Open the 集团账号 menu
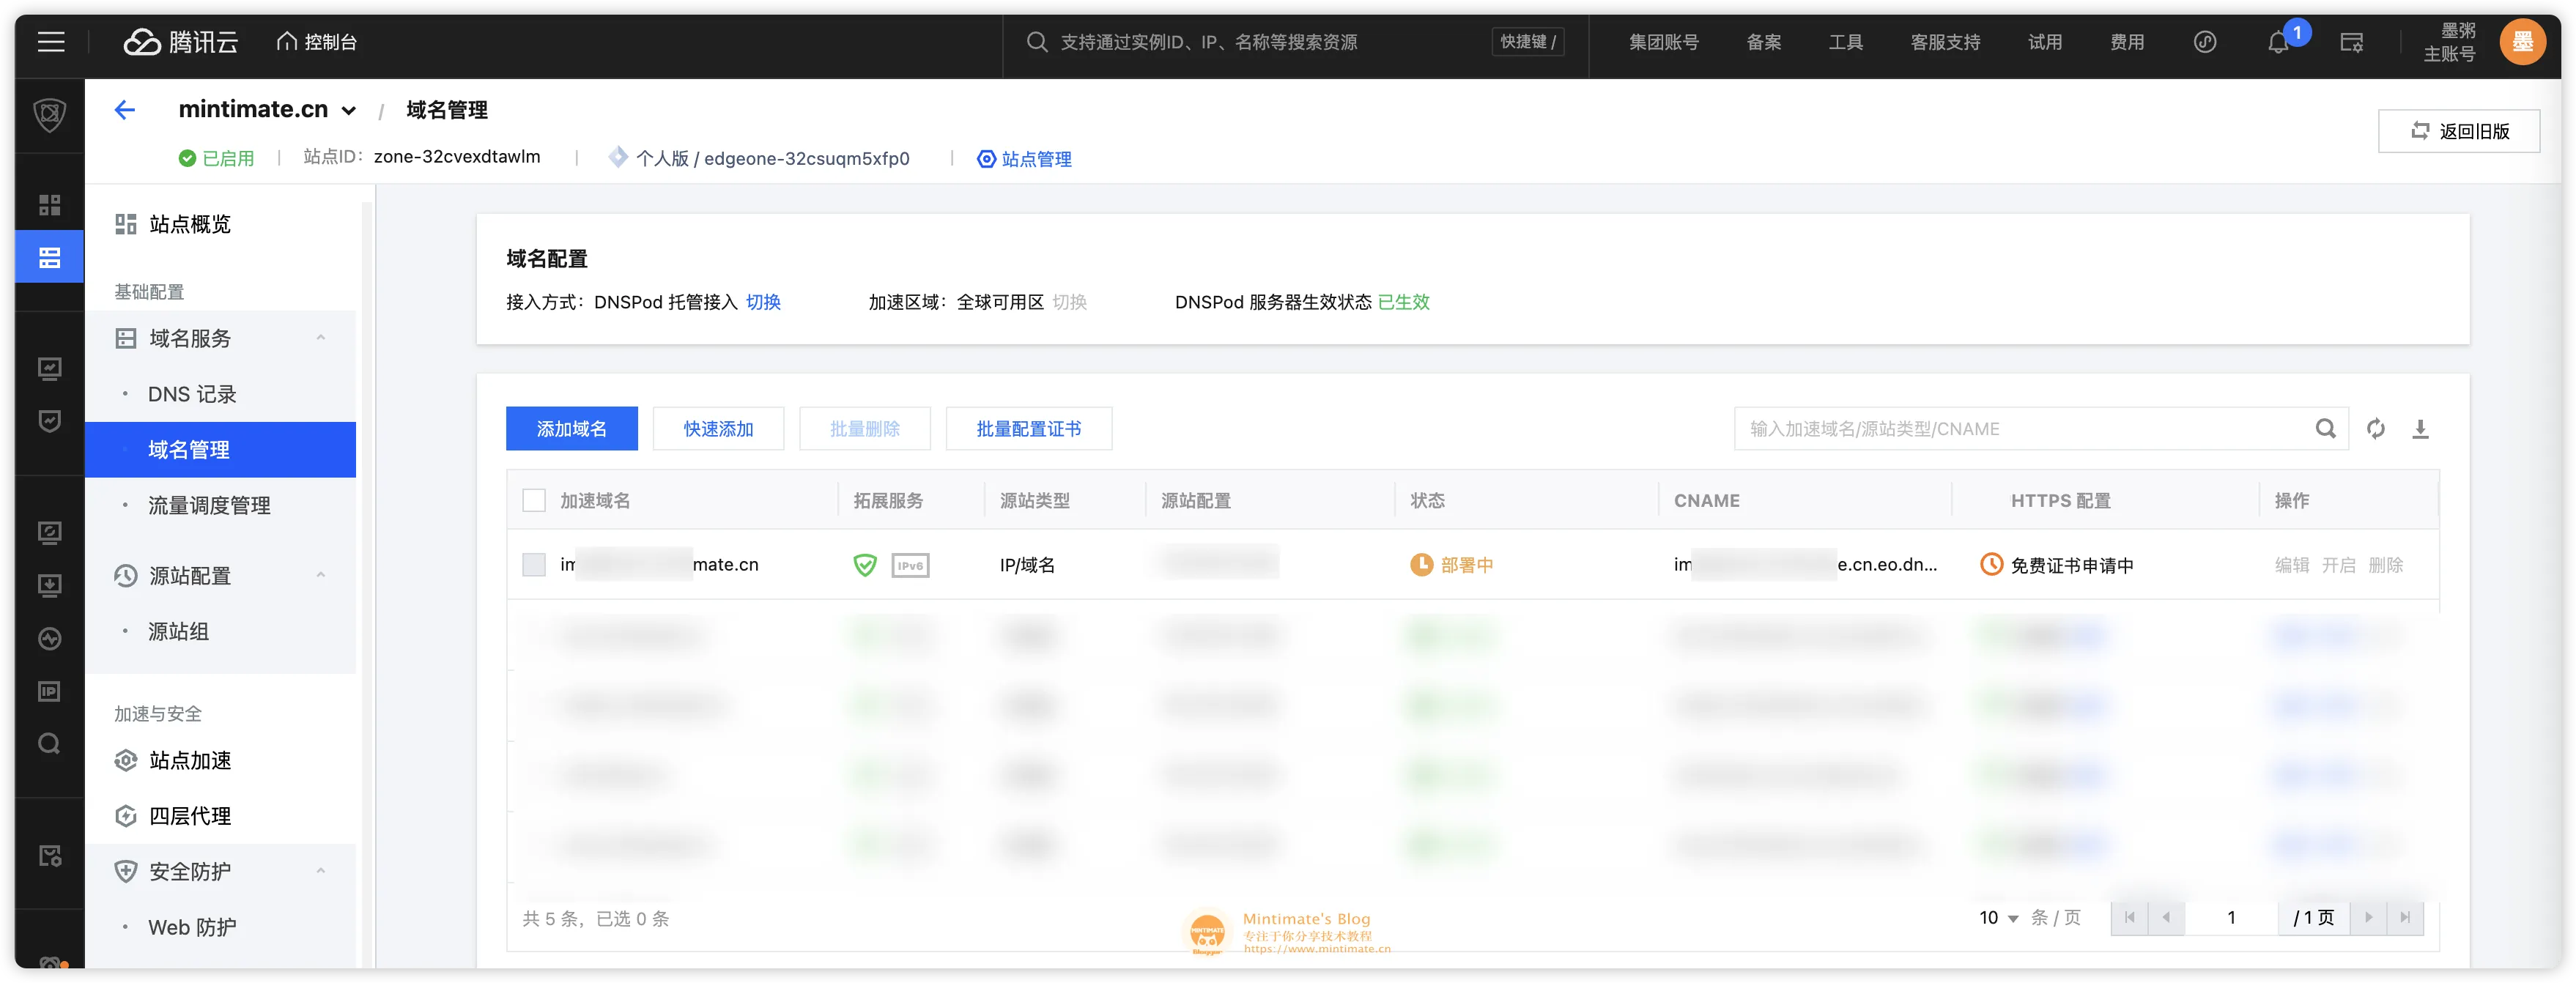The height and width of the screenshot is (983, 2576). click(1663, 42)
